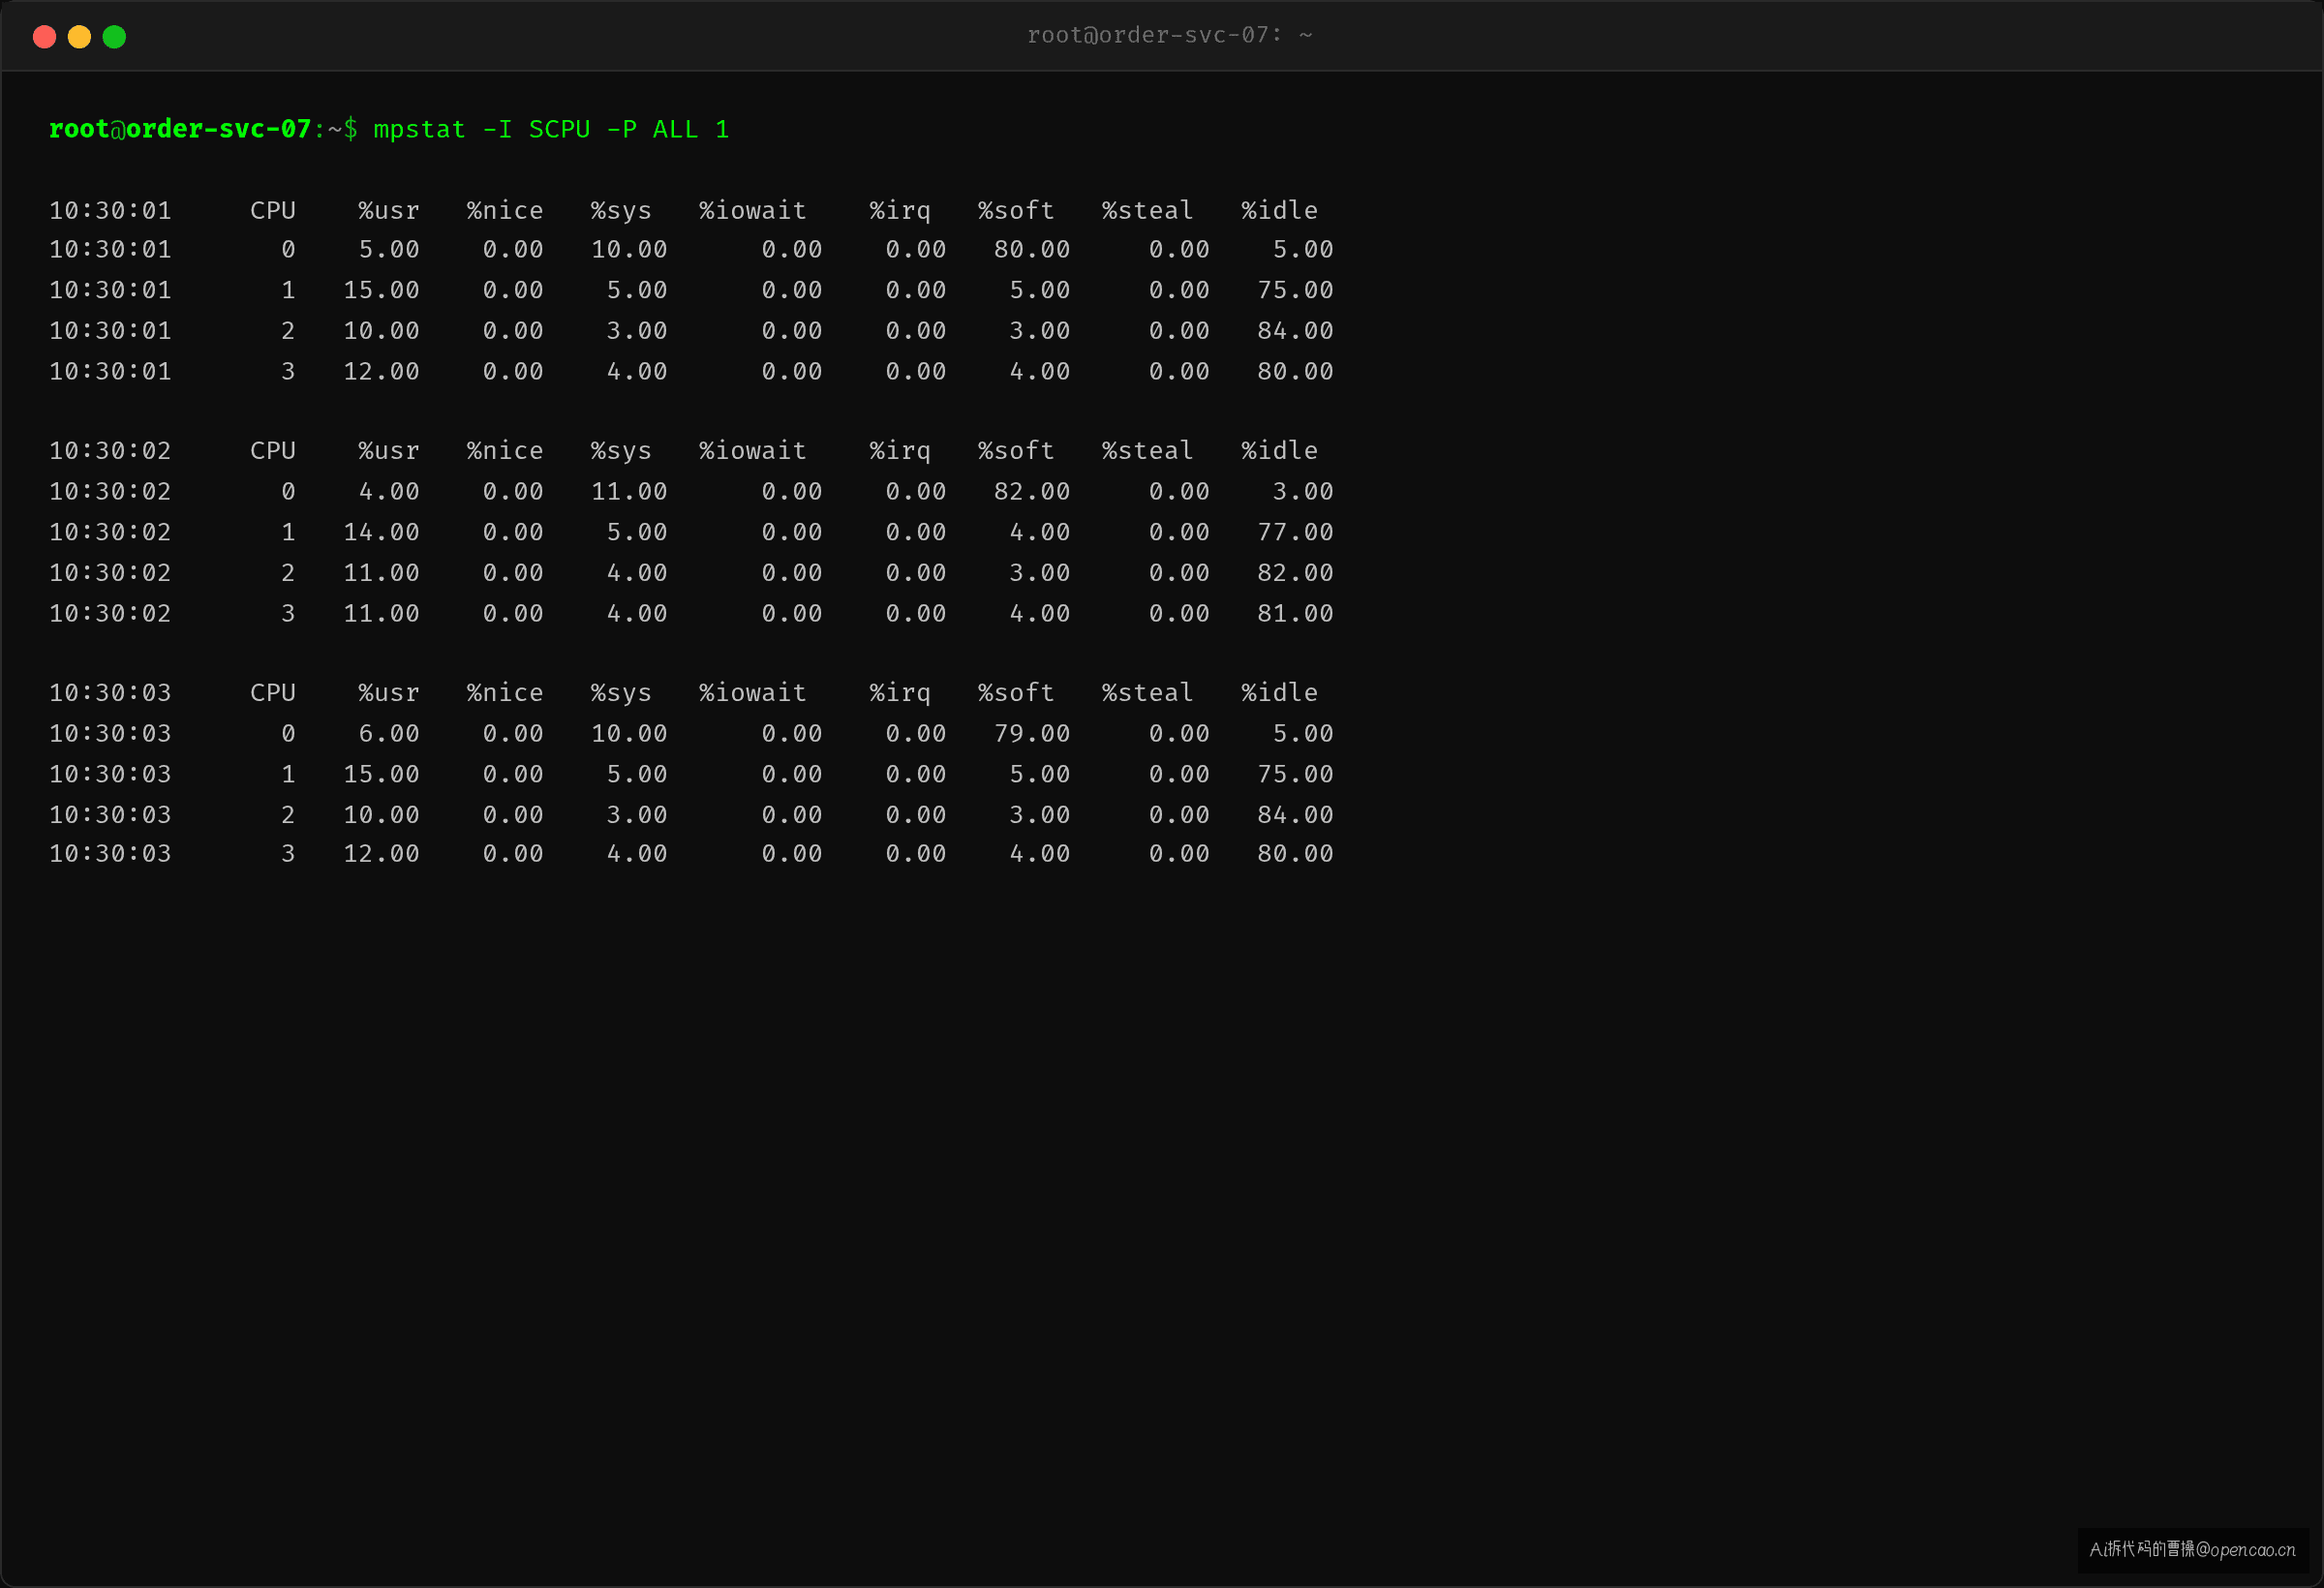The height and width of the screenshot is (1588, 2324).
Task: Minimize the terminal with the yellow button
Action: click(x=79, y=37)
